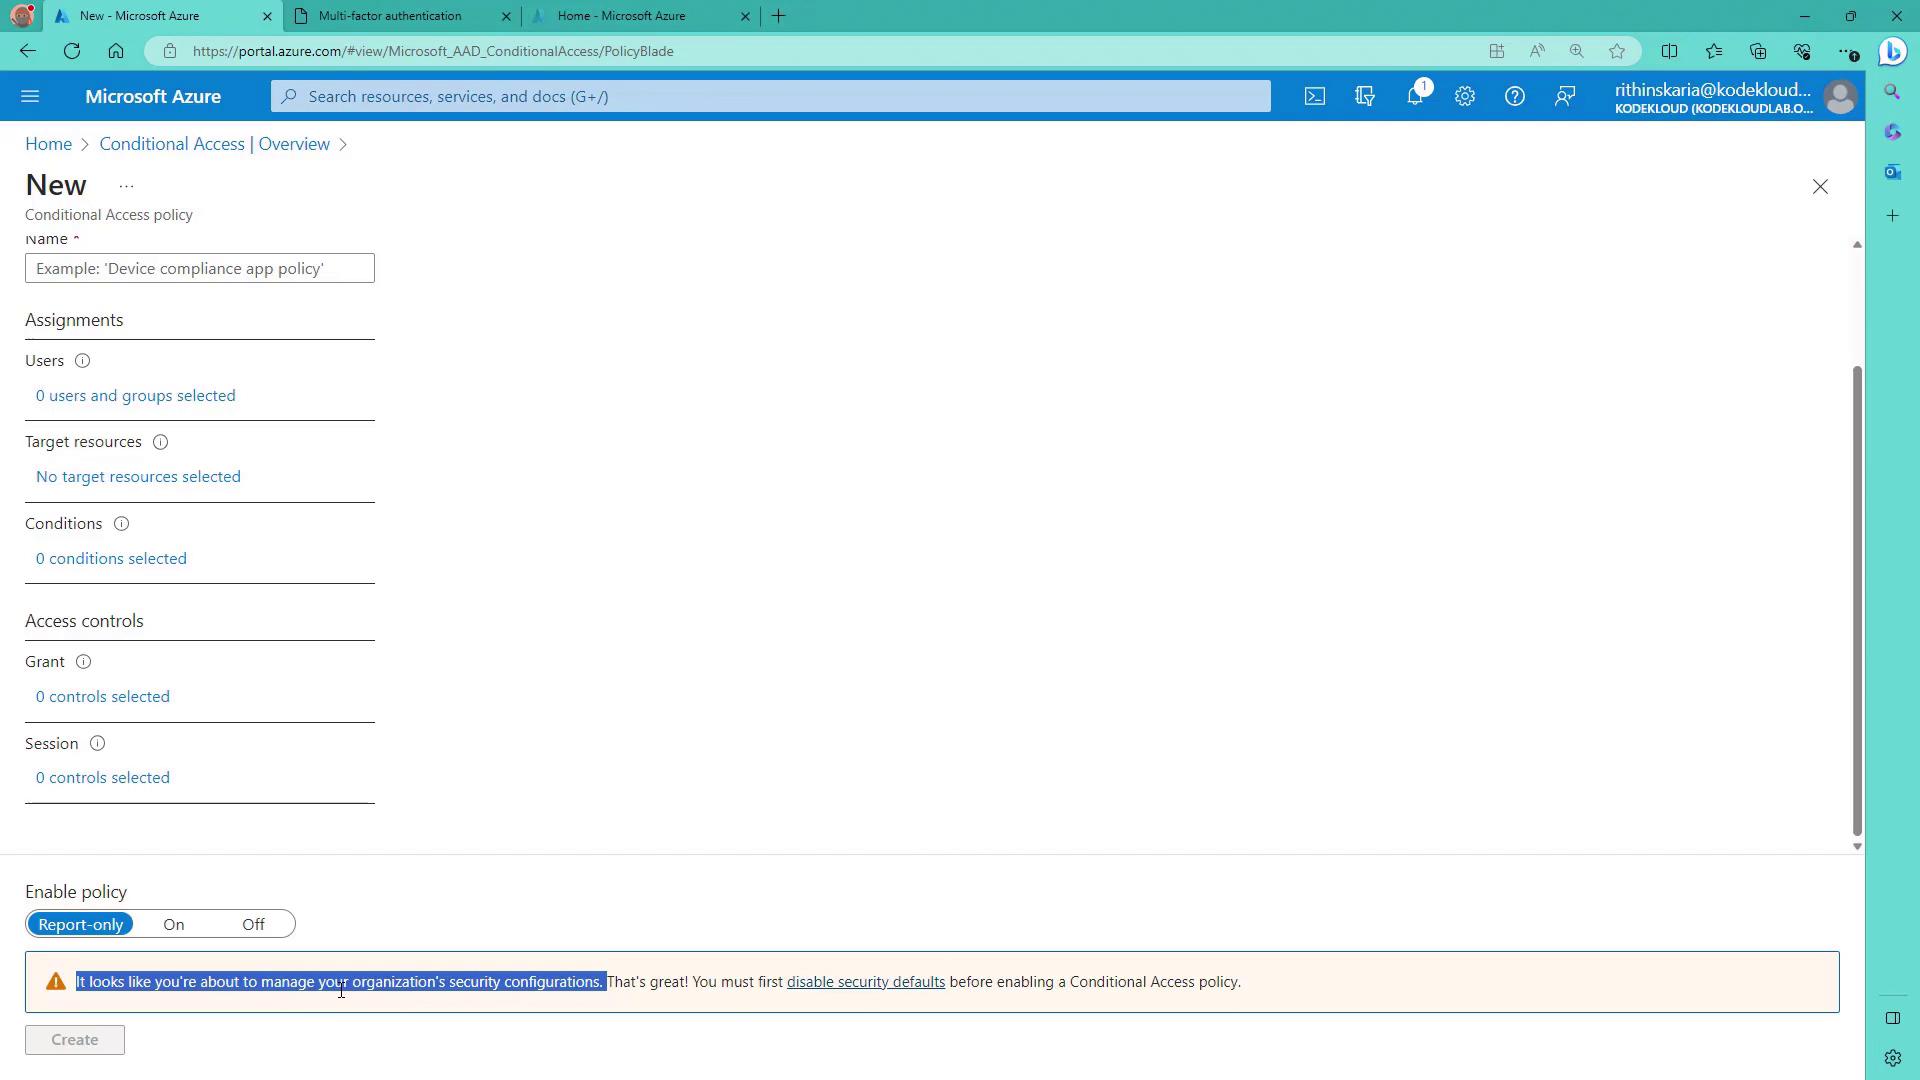Open browser essentials heart icon
Screen dimensions: 1920x1080
click(1802, 51)
